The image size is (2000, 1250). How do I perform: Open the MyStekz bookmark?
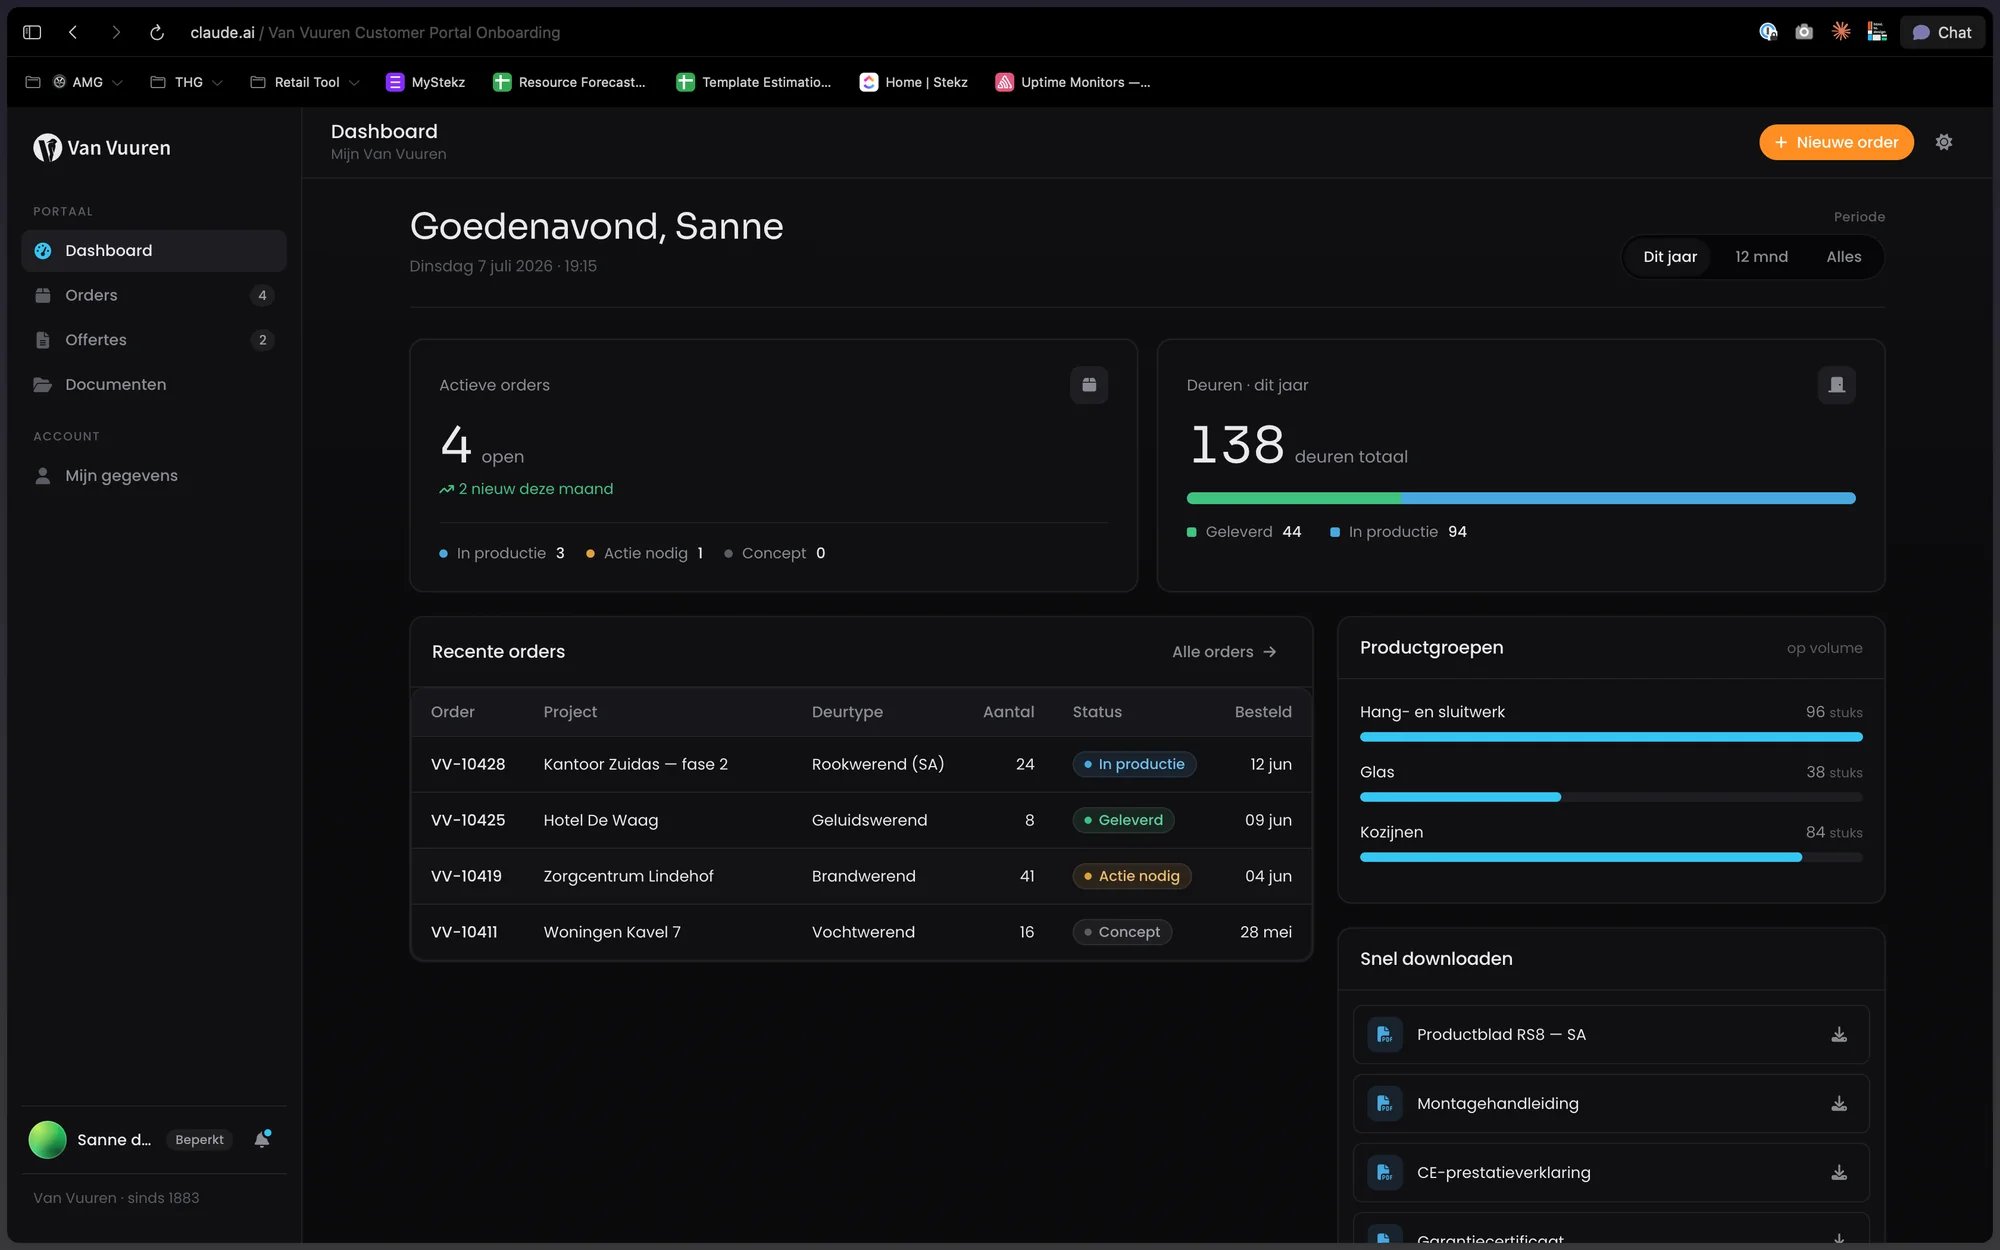[426, 82]
